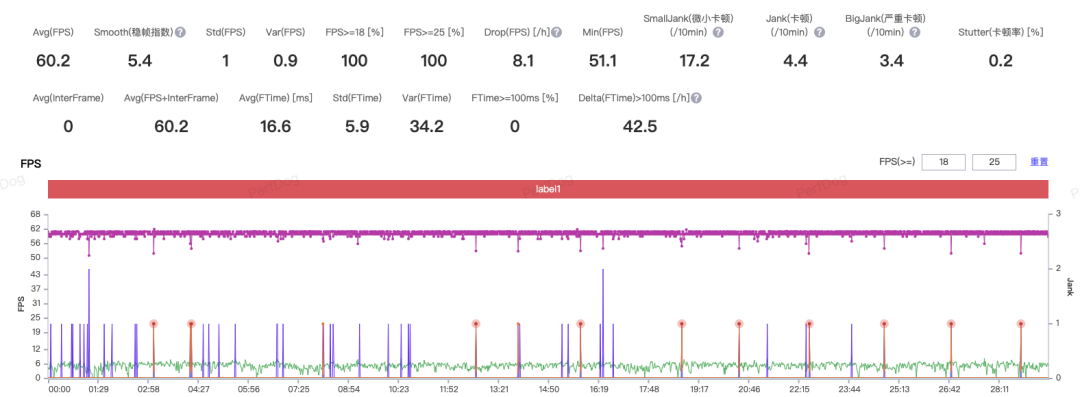Click the Stutter(卡顿率) [%] label
Screen dimensions: 1080x397
coord(1000,32)
